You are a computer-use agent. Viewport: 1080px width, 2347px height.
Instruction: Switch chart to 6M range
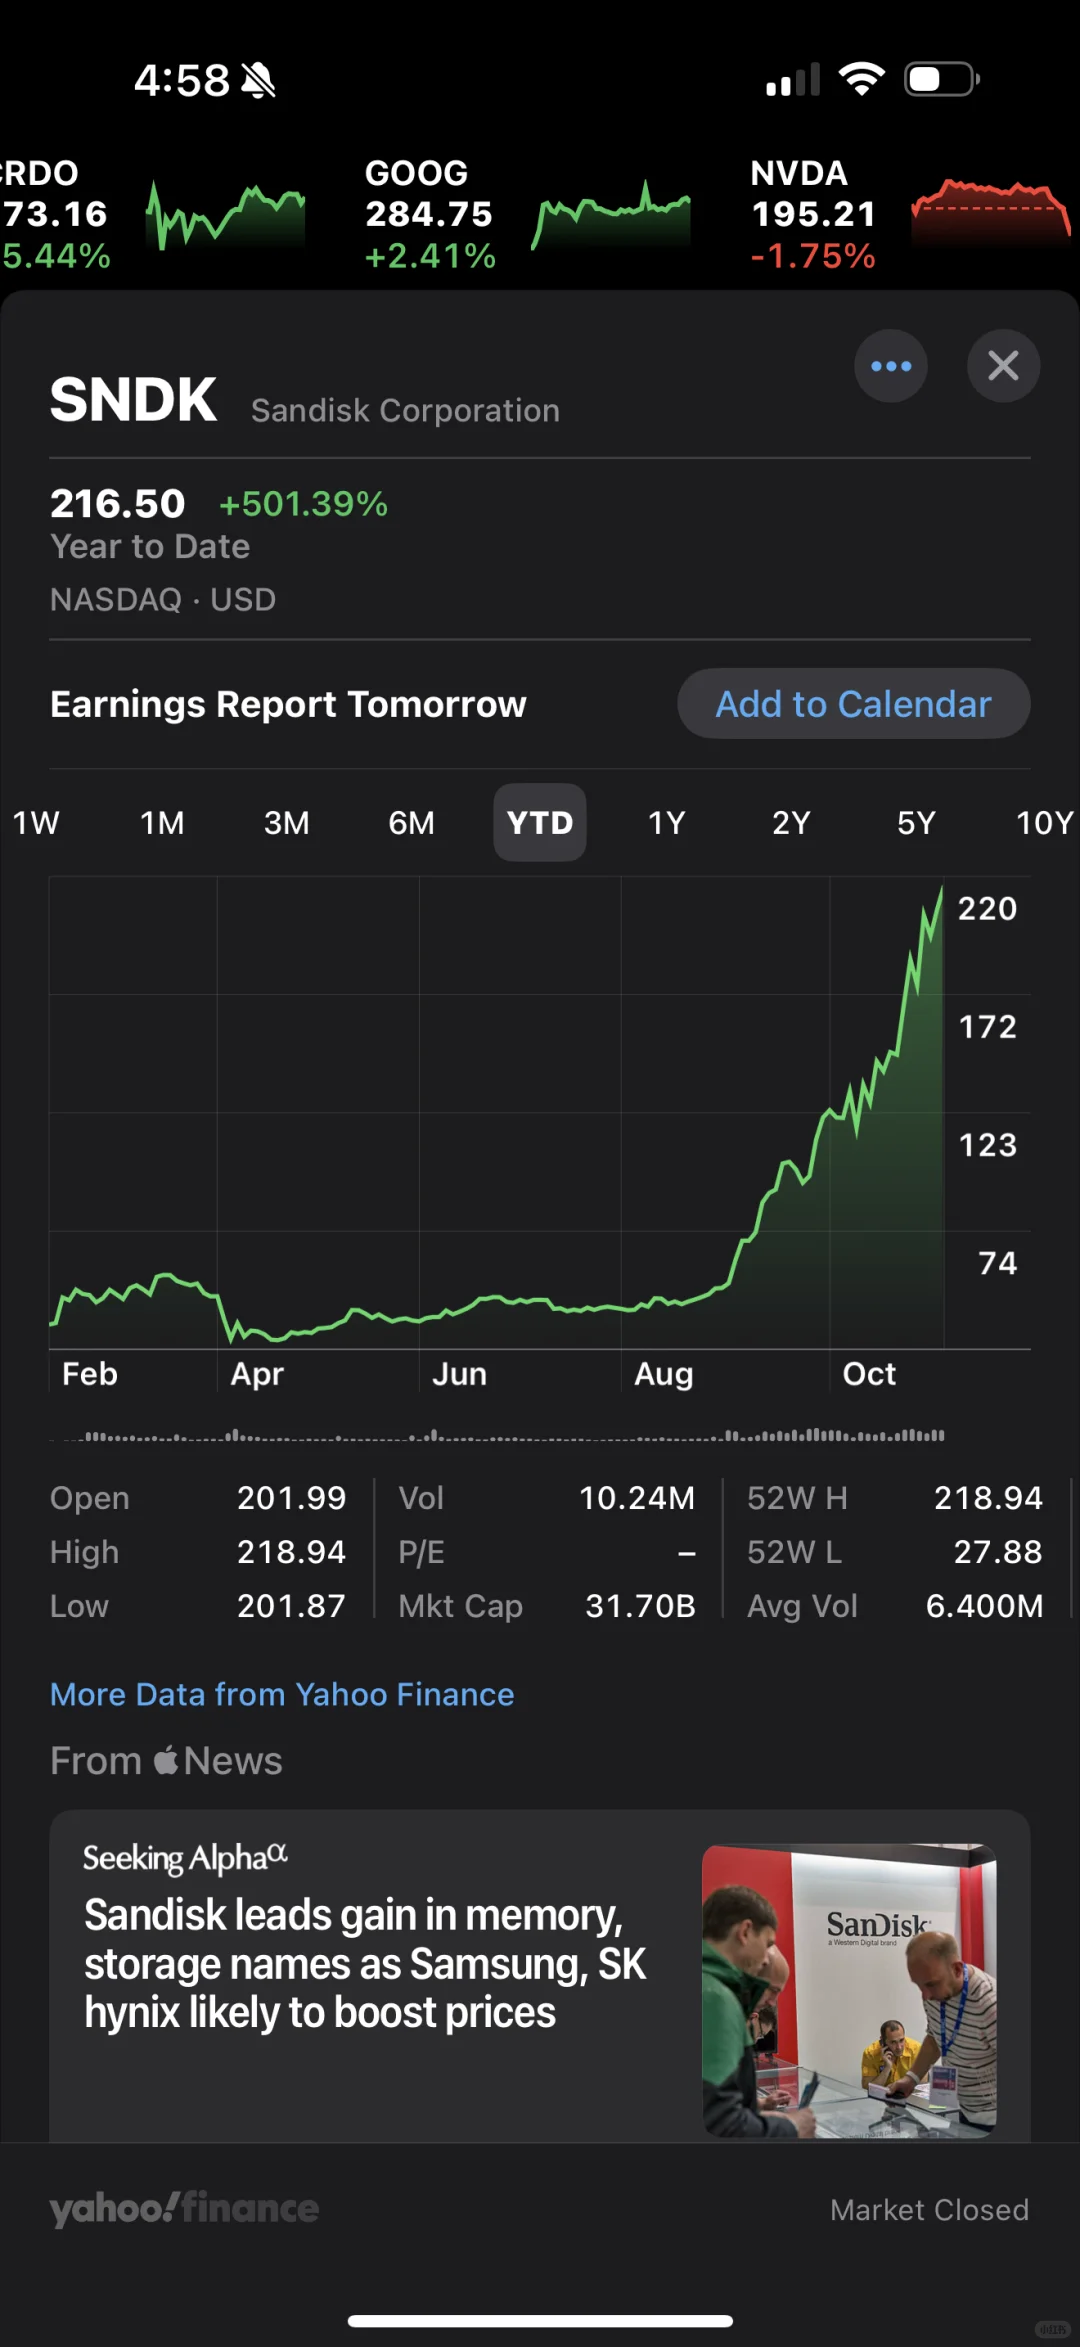pos(412,823)
